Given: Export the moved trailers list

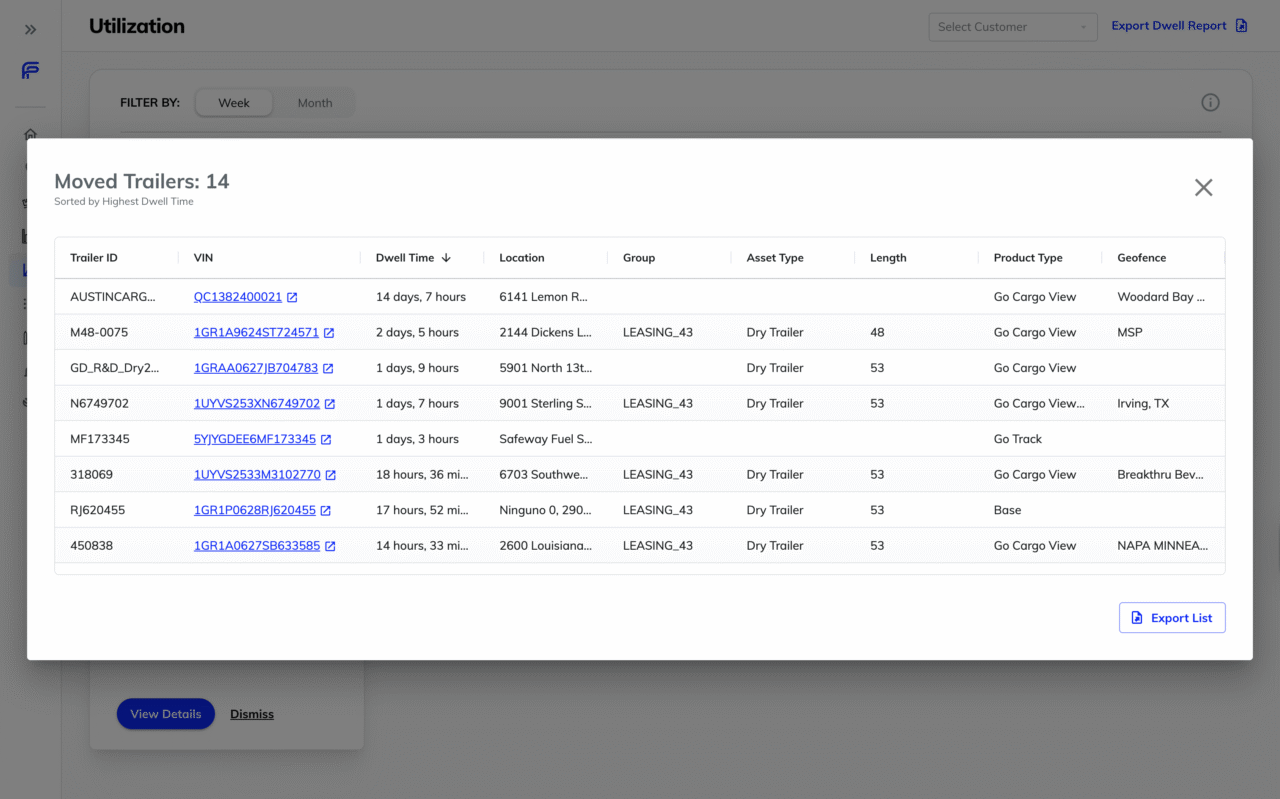Looking at the screenshot, I should point(1171,618).
